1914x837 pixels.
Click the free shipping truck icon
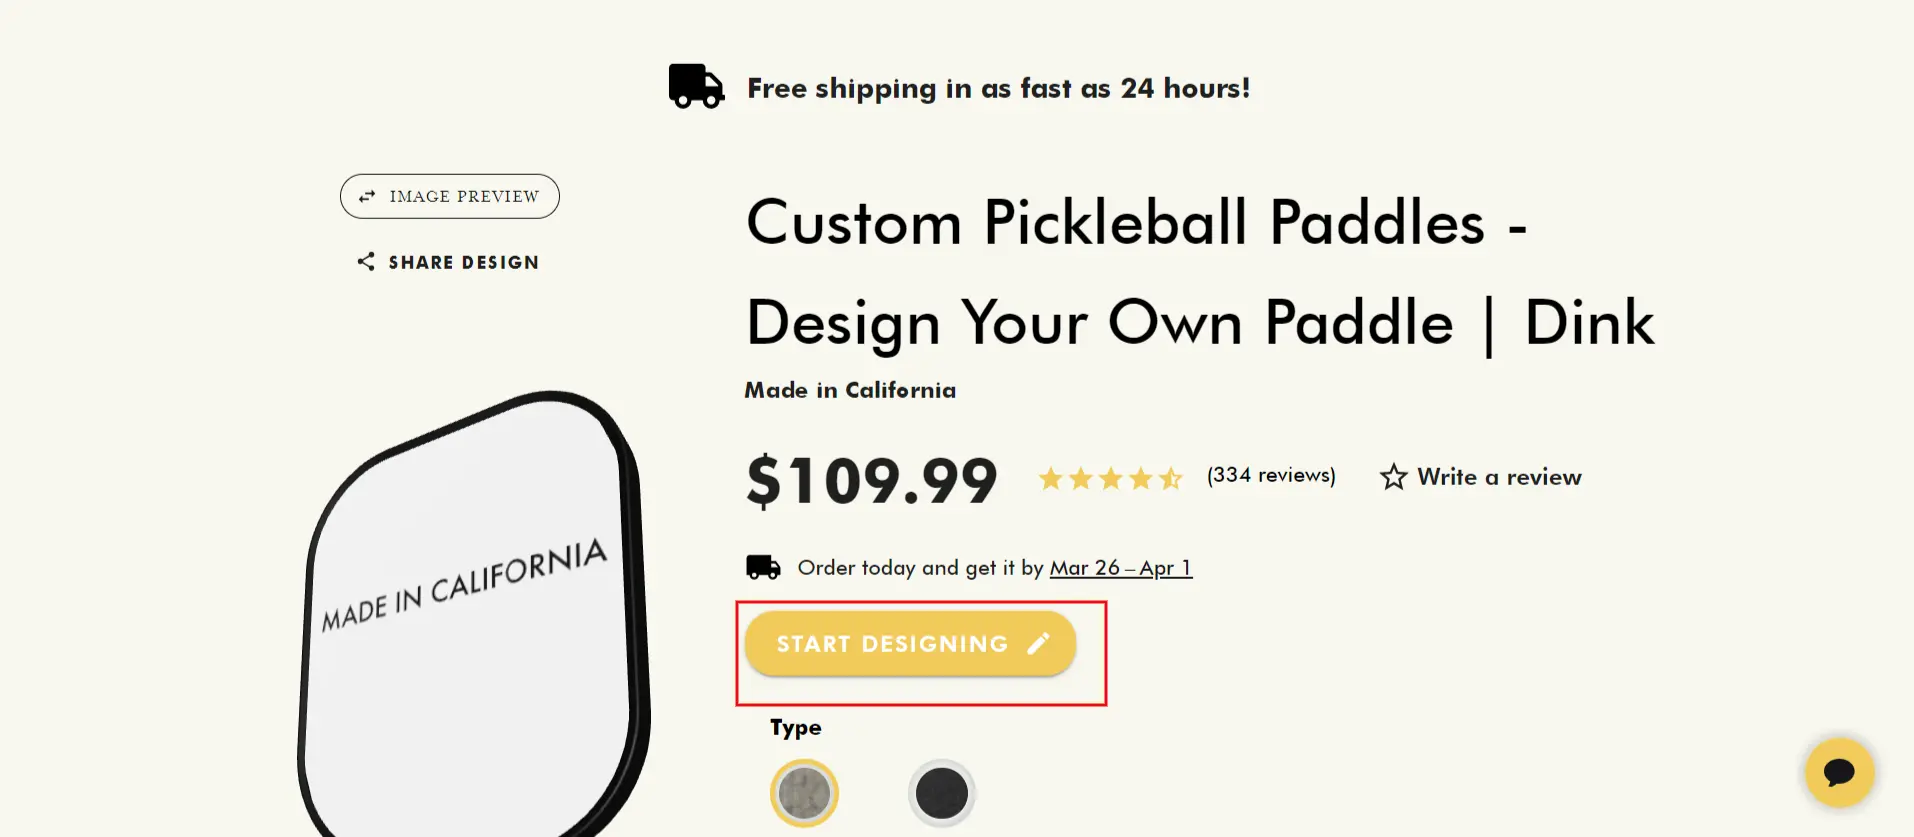coord(695,85)
